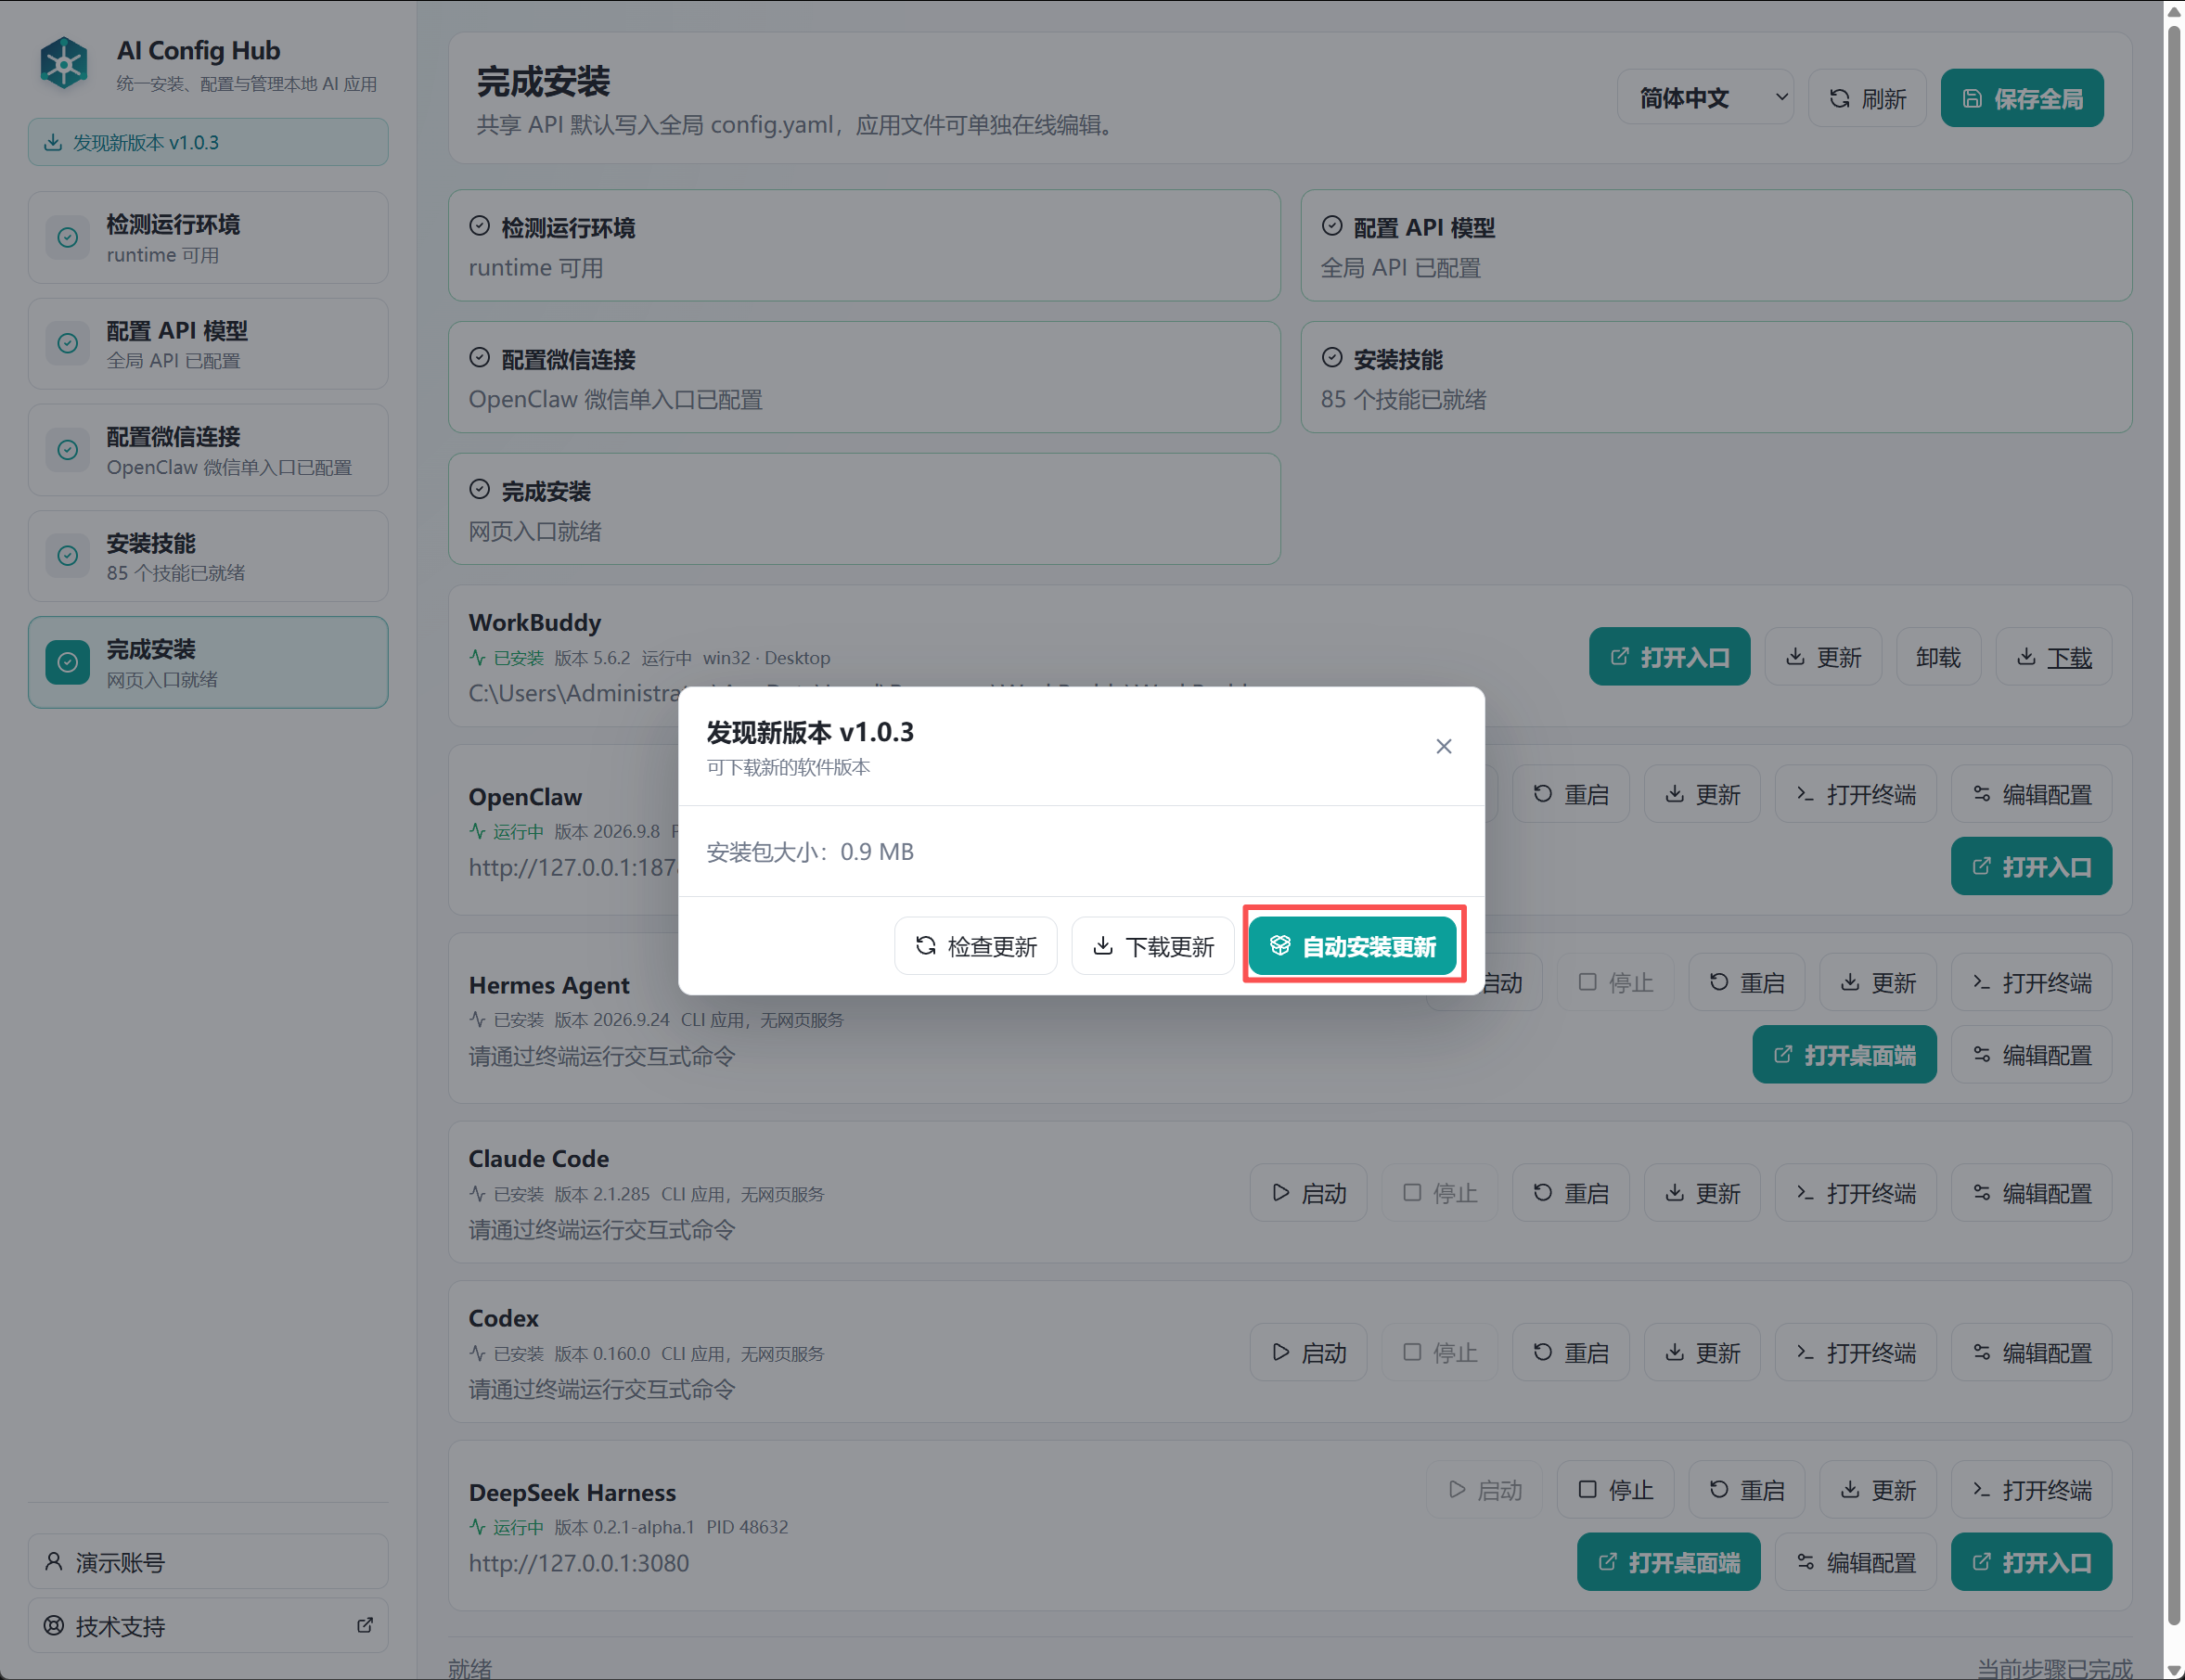Click WorkBuddy's uninstall button
The width and height of the screenshot is (2185, 1680).
click(1938, 657)
